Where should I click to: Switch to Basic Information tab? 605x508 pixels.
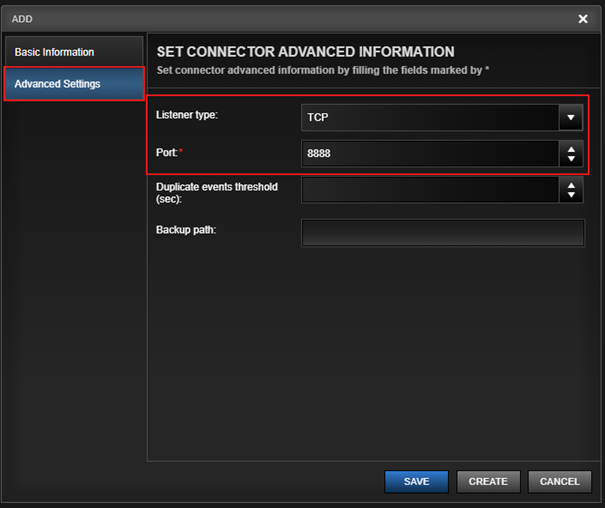click(74, 52)
